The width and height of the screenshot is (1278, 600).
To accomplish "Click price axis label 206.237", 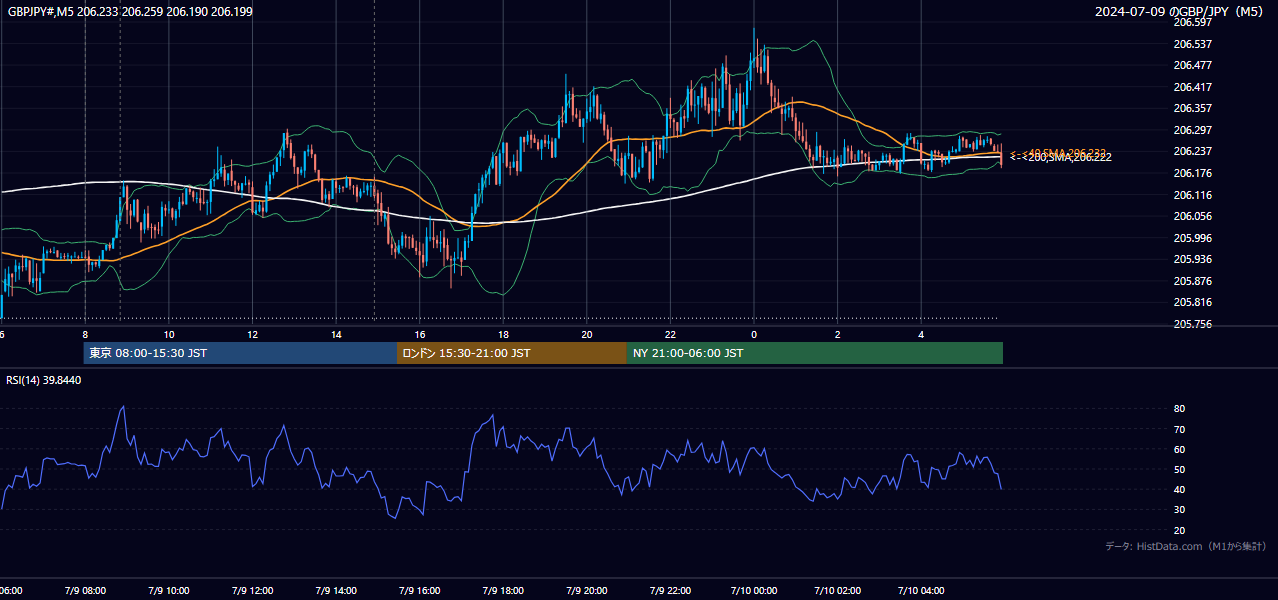I will 1192,151.
